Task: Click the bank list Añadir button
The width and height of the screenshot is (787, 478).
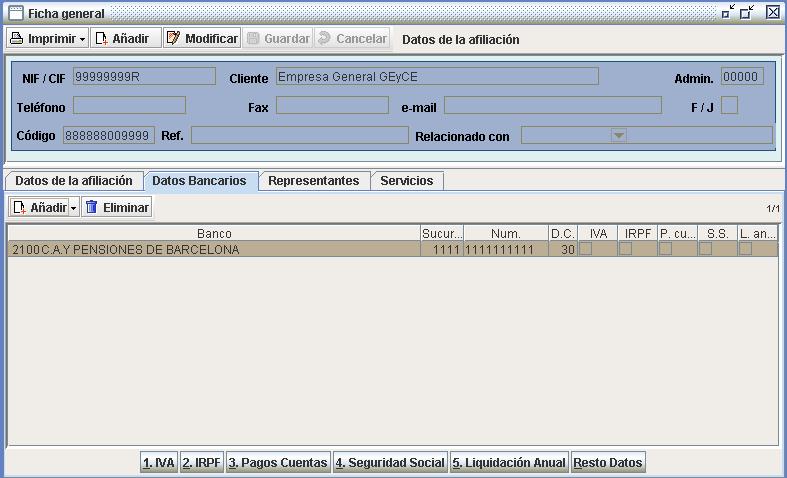Action: pyautogui.click(x=40, y=207)
